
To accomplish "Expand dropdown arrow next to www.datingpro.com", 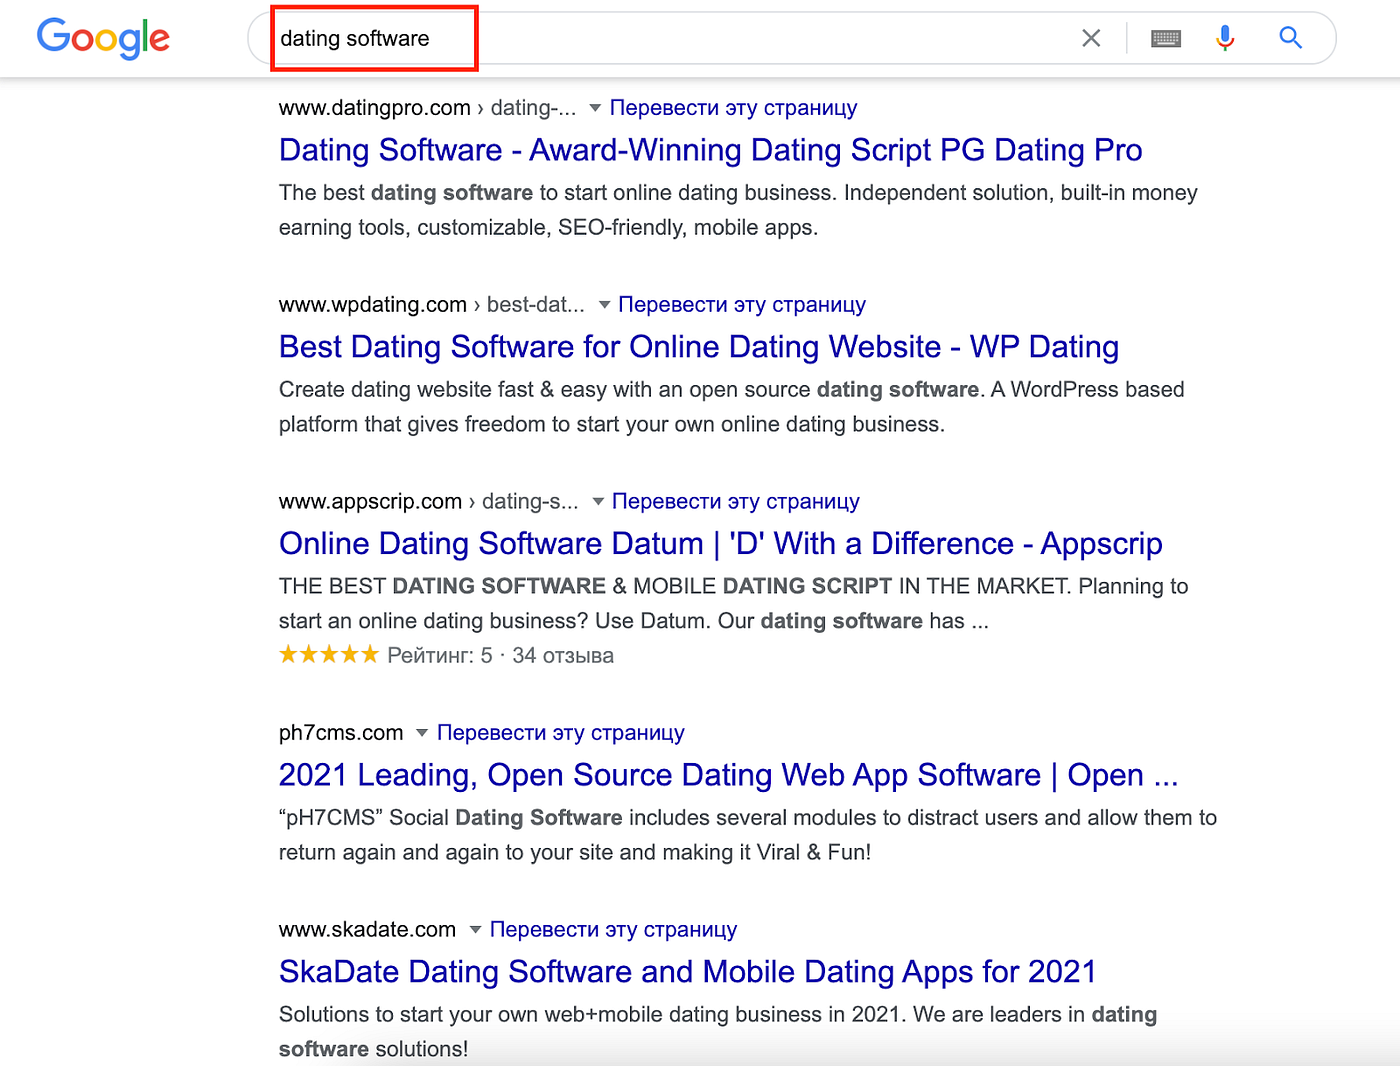I will 595,107.
